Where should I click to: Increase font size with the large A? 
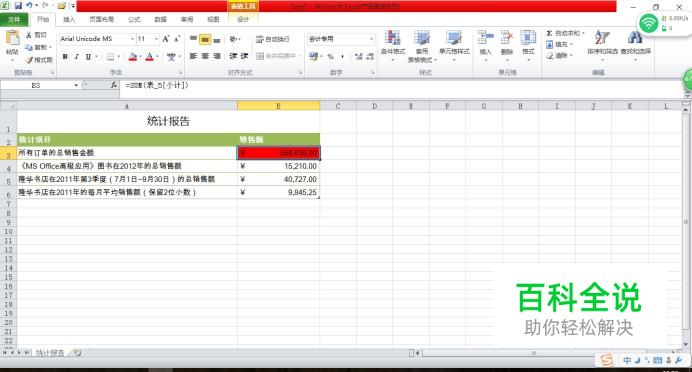pos(166,39)
